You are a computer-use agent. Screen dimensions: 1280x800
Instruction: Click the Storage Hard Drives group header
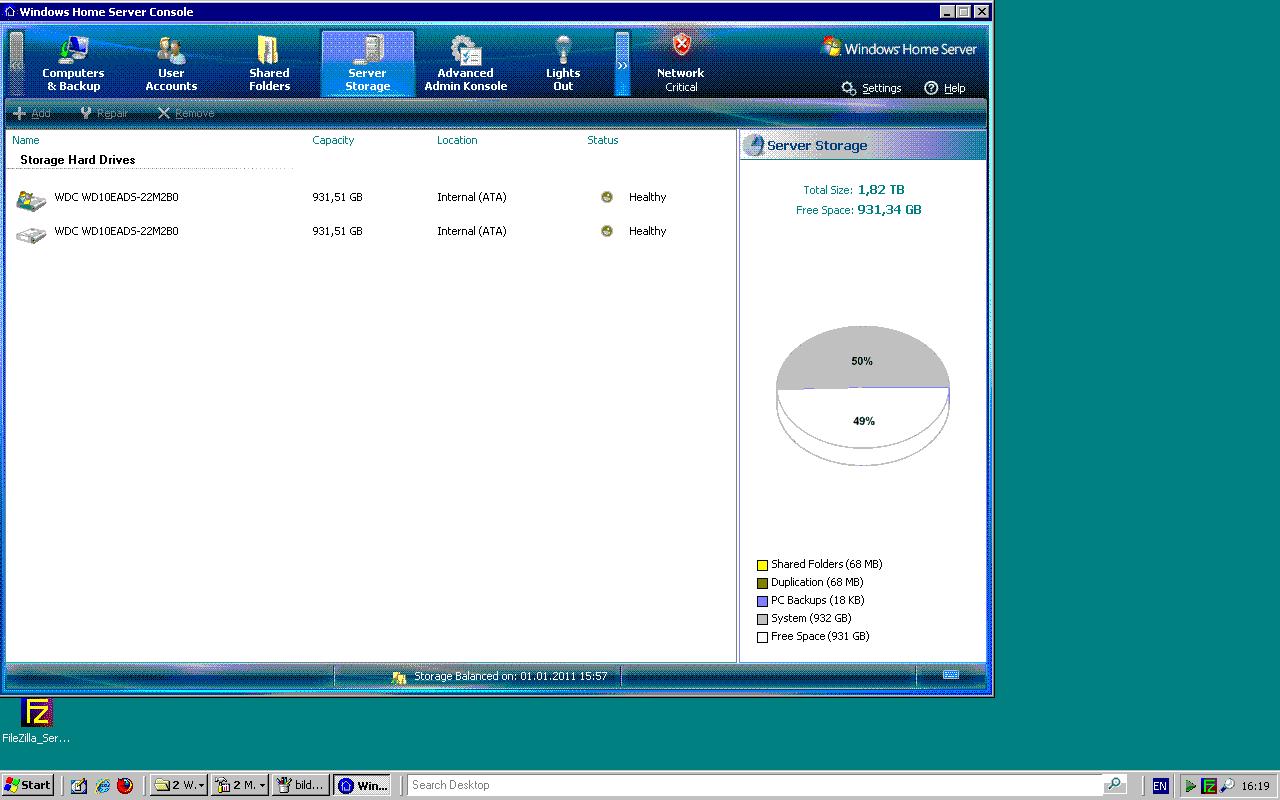[x=78, y=160]
